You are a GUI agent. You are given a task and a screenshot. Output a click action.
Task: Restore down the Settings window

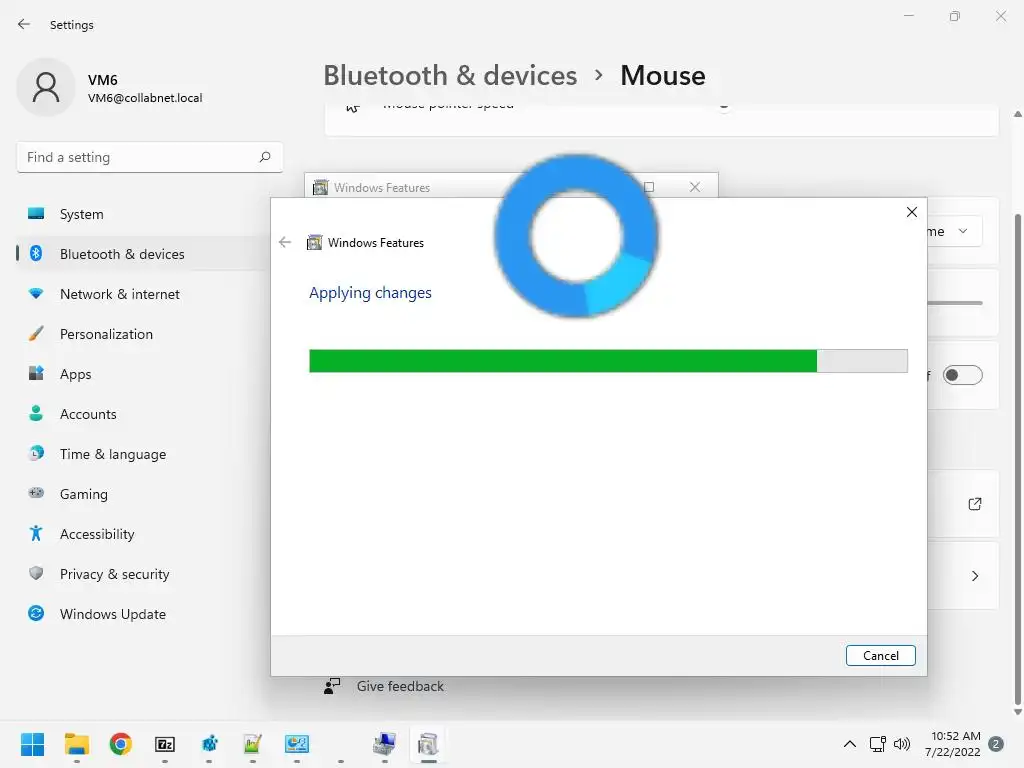954,16
